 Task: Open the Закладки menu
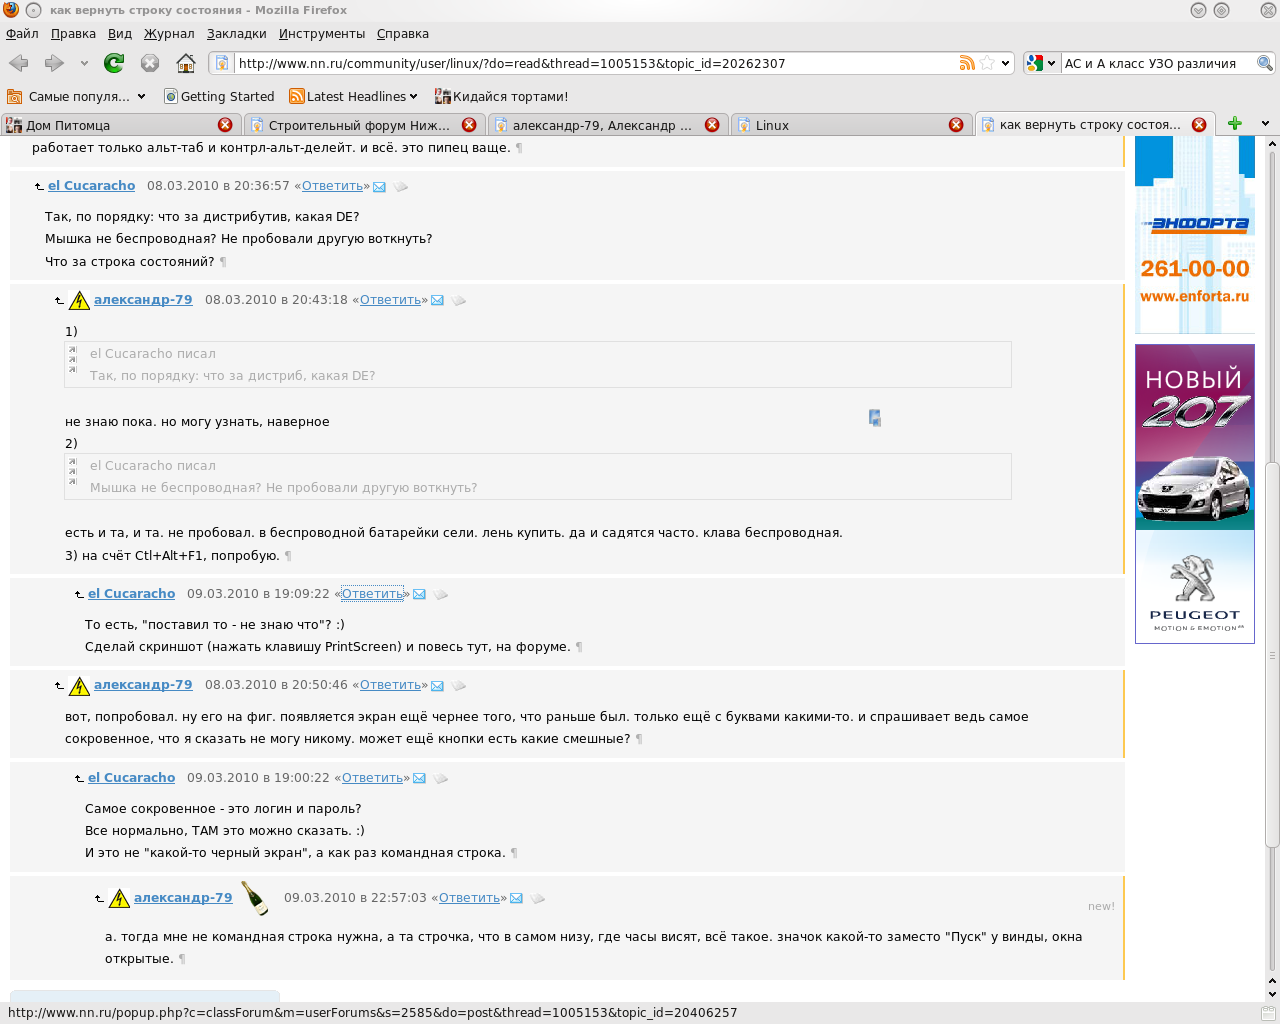pos(236,33)
